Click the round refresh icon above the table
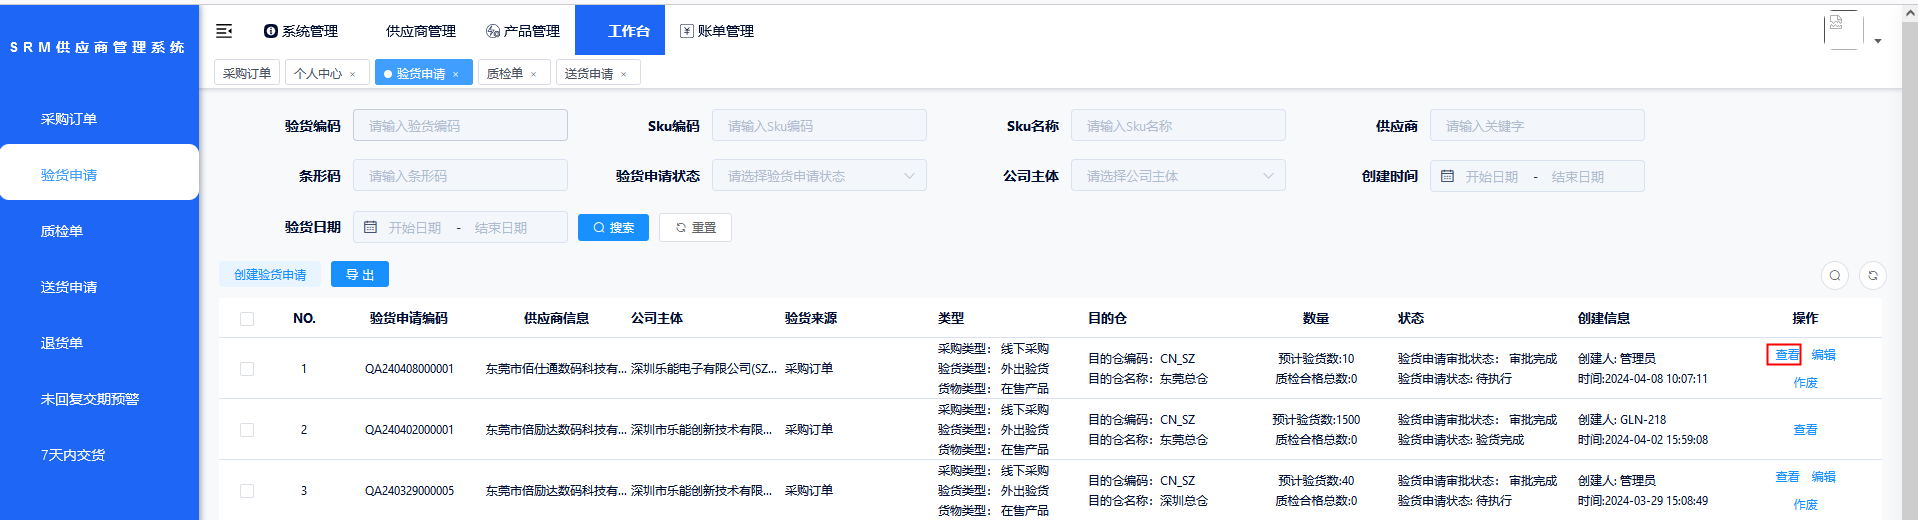The height and width of the screenshot is (520, 1918). point(1872,275)
